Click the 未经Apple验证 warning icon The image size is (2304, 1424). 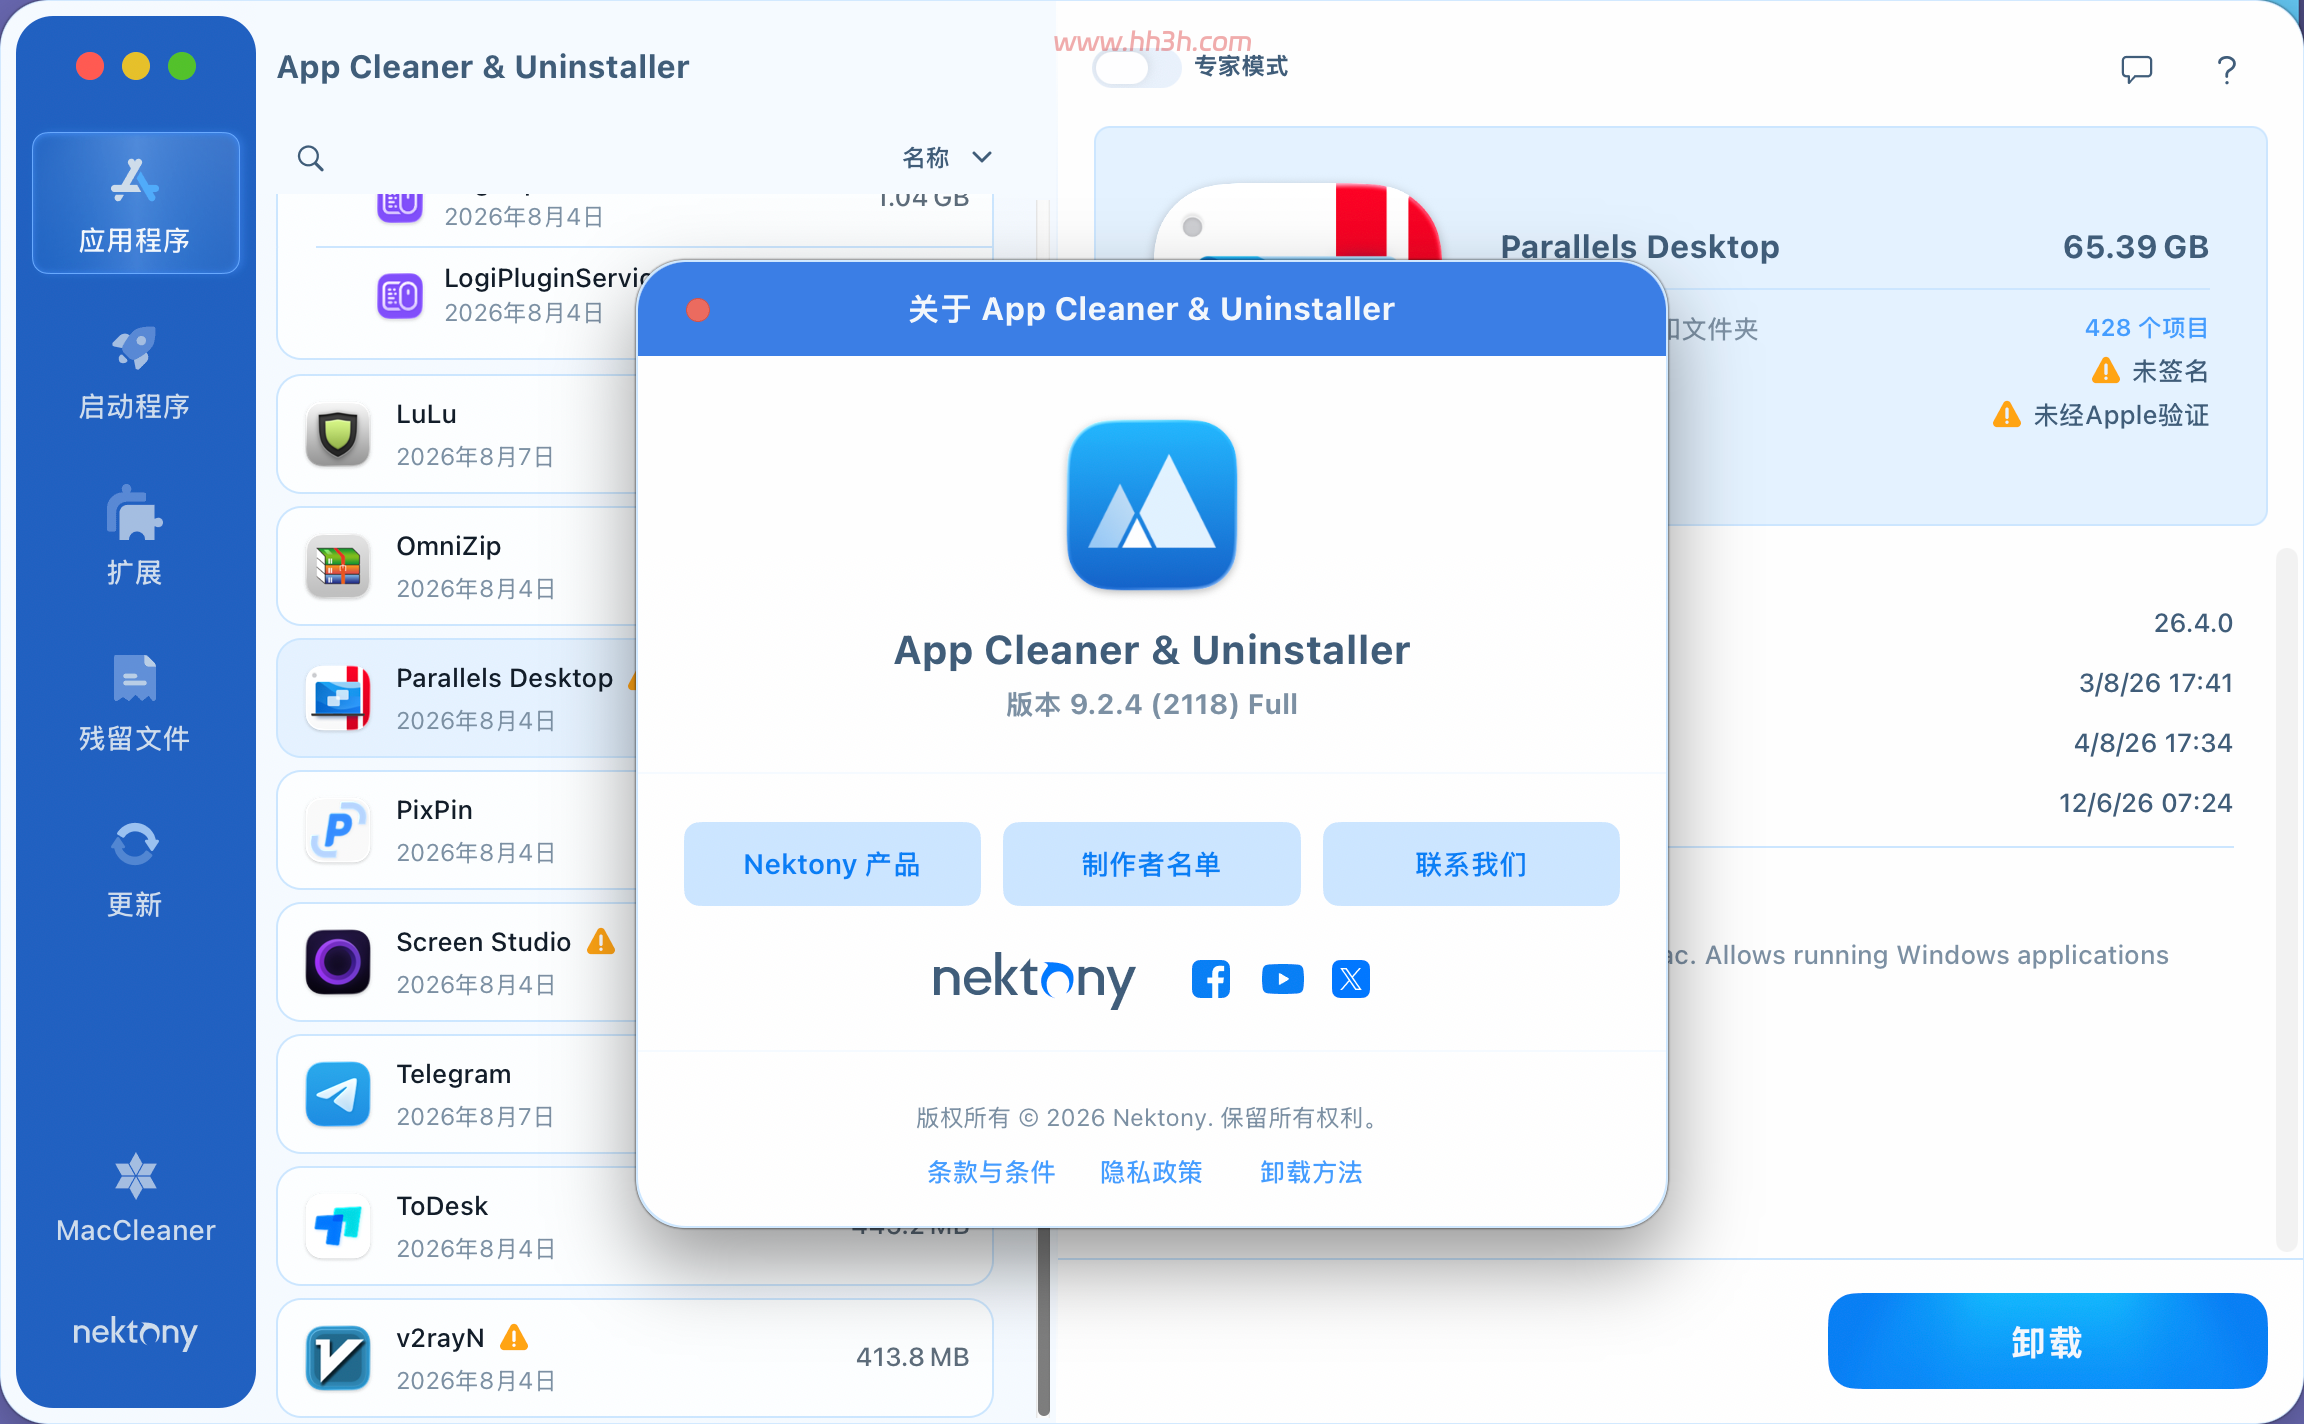point(2007,415)
